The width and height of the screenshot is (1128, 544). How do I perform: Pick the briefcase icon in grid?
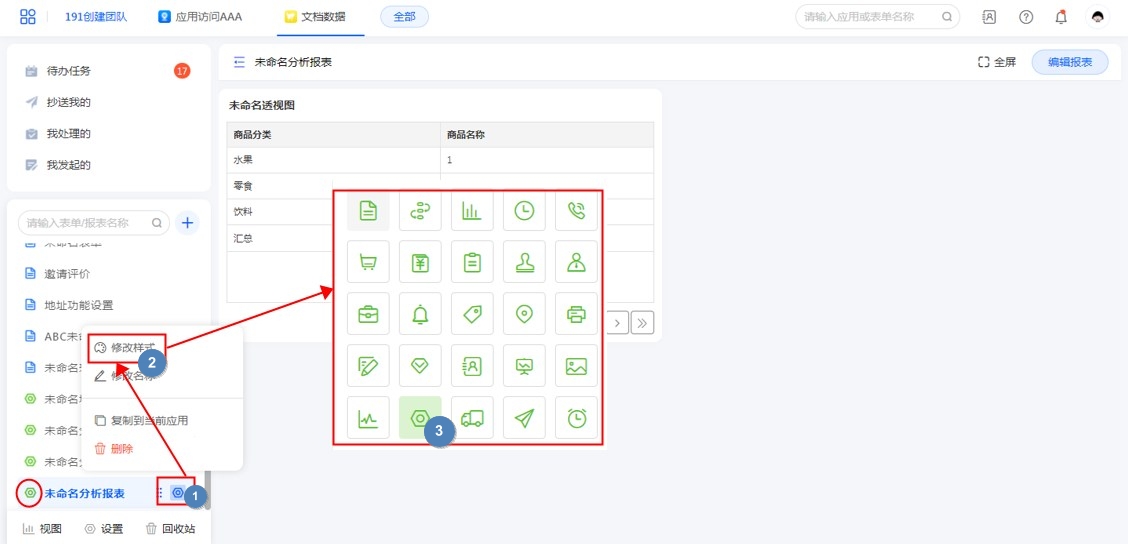368,314
